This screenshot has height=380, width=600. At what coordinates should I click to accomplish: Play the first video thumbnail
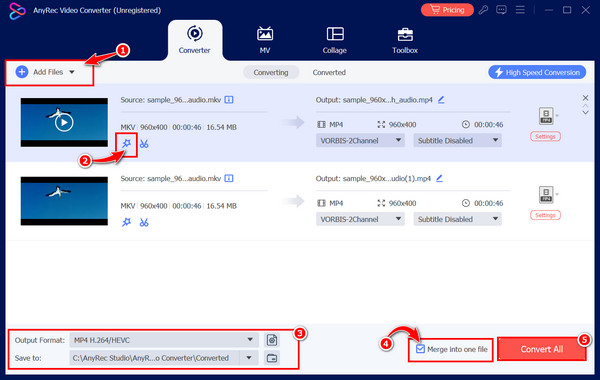coord(64,122)
